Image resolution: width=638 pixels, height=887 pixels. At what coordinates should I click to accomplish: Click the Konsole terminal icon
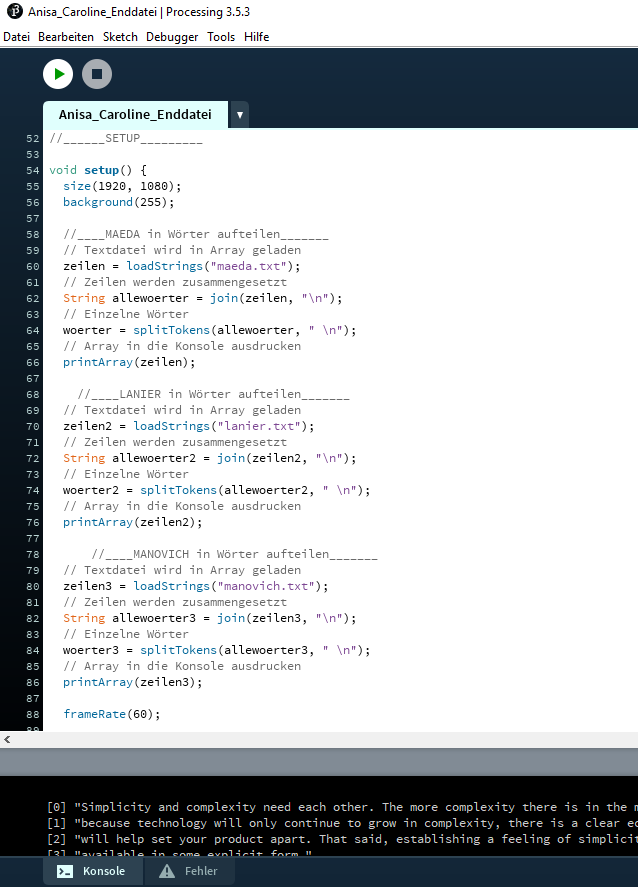tap(65, 872)
